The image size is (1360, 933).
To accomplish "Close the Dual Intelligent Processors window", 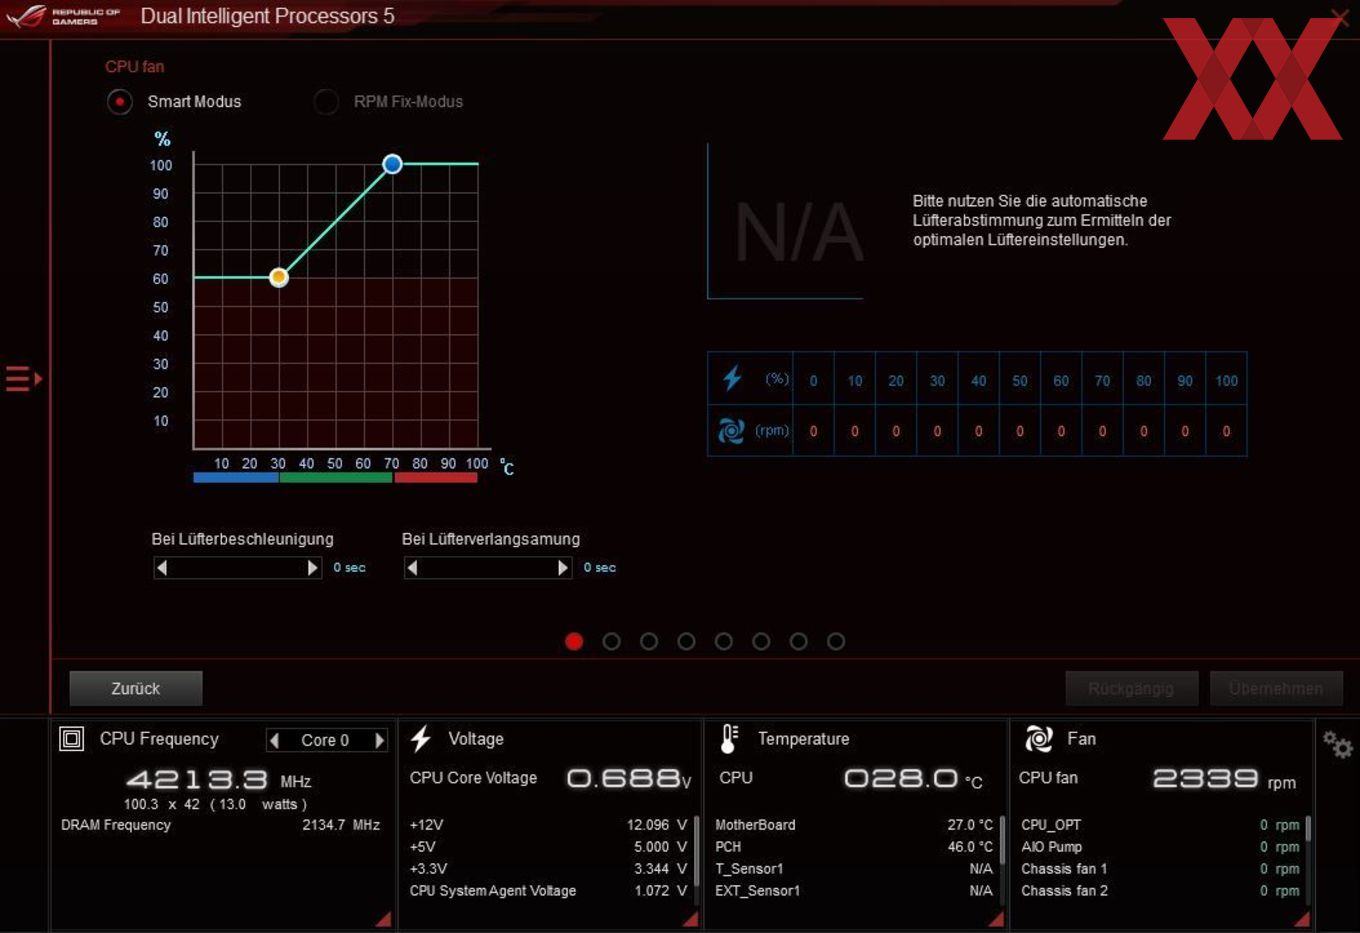I will (1340, 16).
